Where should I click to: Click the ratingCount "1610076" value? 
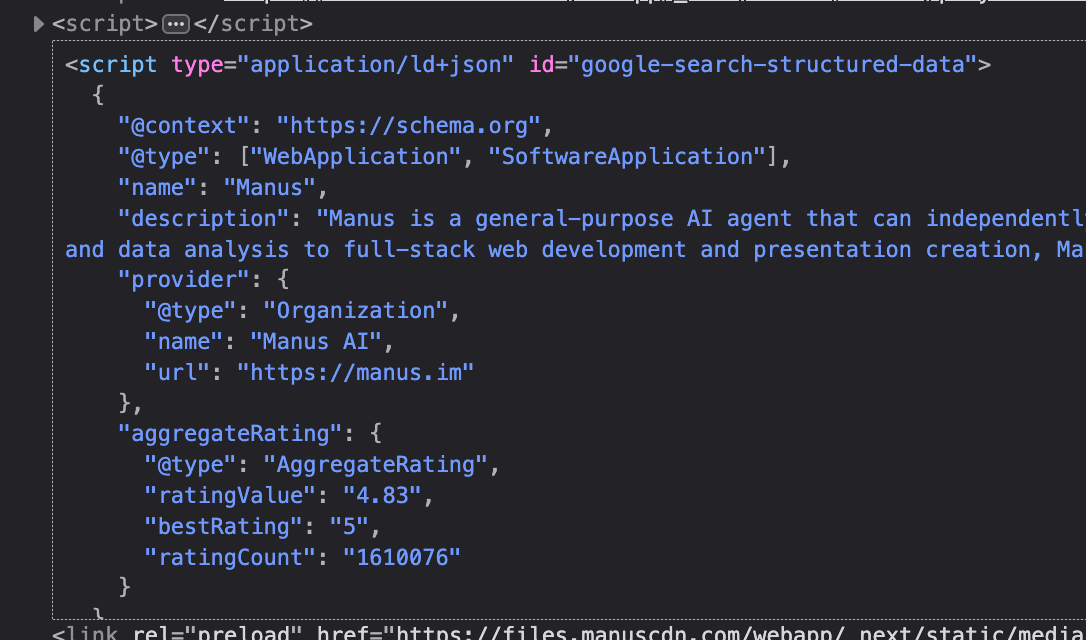point(402,557)
